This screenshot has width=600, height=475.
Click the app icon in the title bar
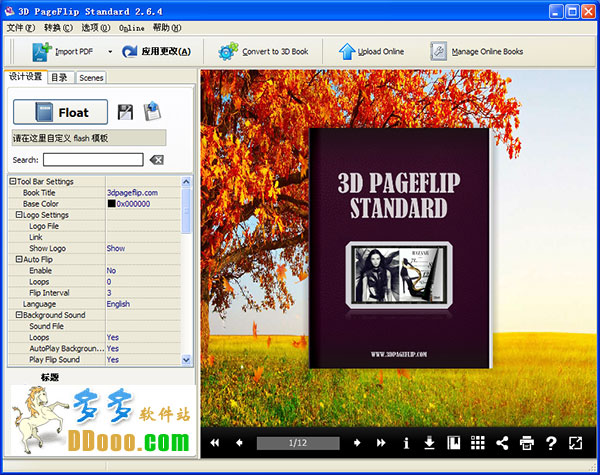point(10,11)
